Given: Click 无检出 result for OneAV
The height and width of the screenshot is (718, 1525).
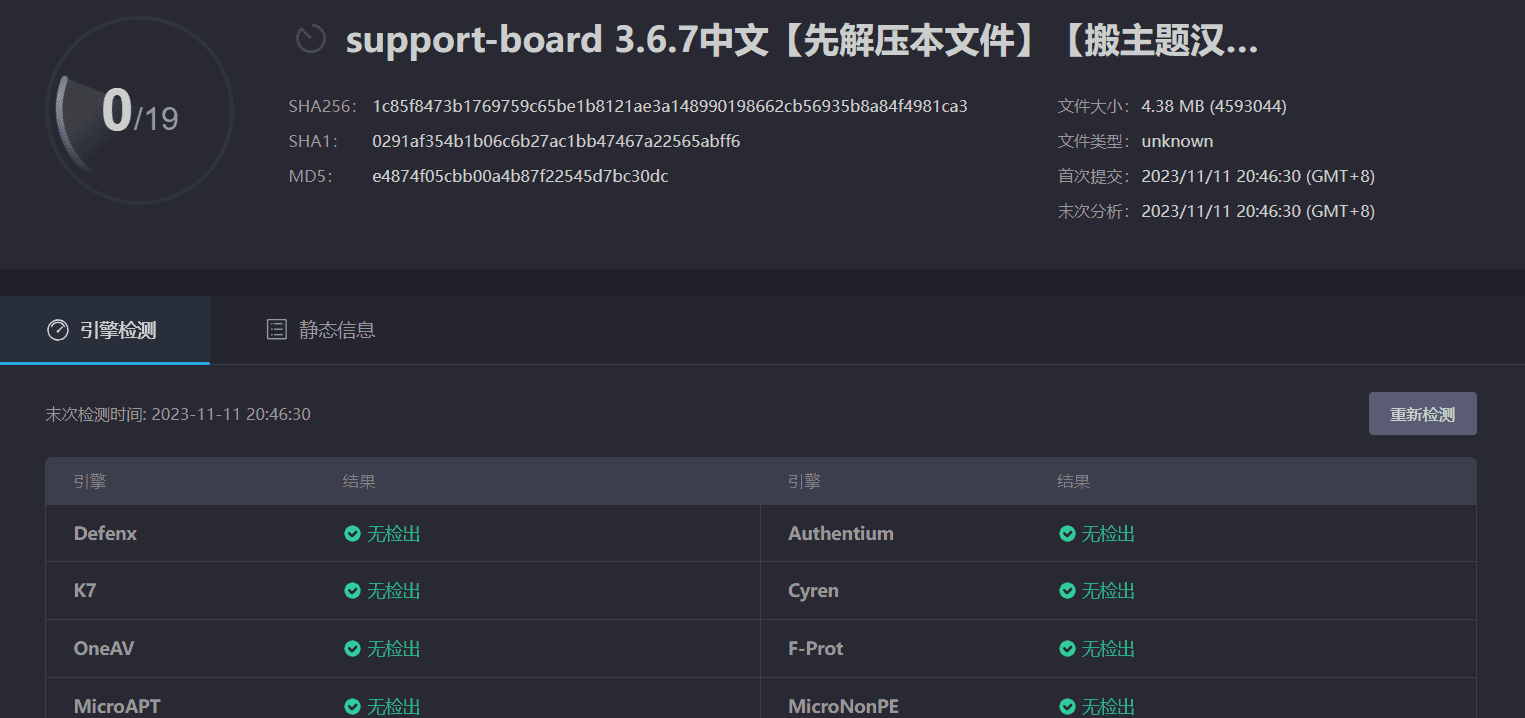Looking at the screenshot, I should point(393,649).
